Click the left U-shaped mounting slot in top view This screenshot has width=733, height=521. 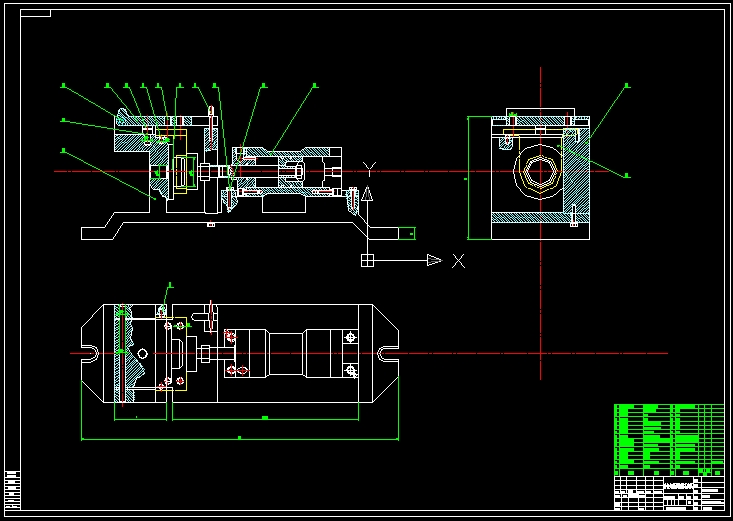click(x=91, y=354)
